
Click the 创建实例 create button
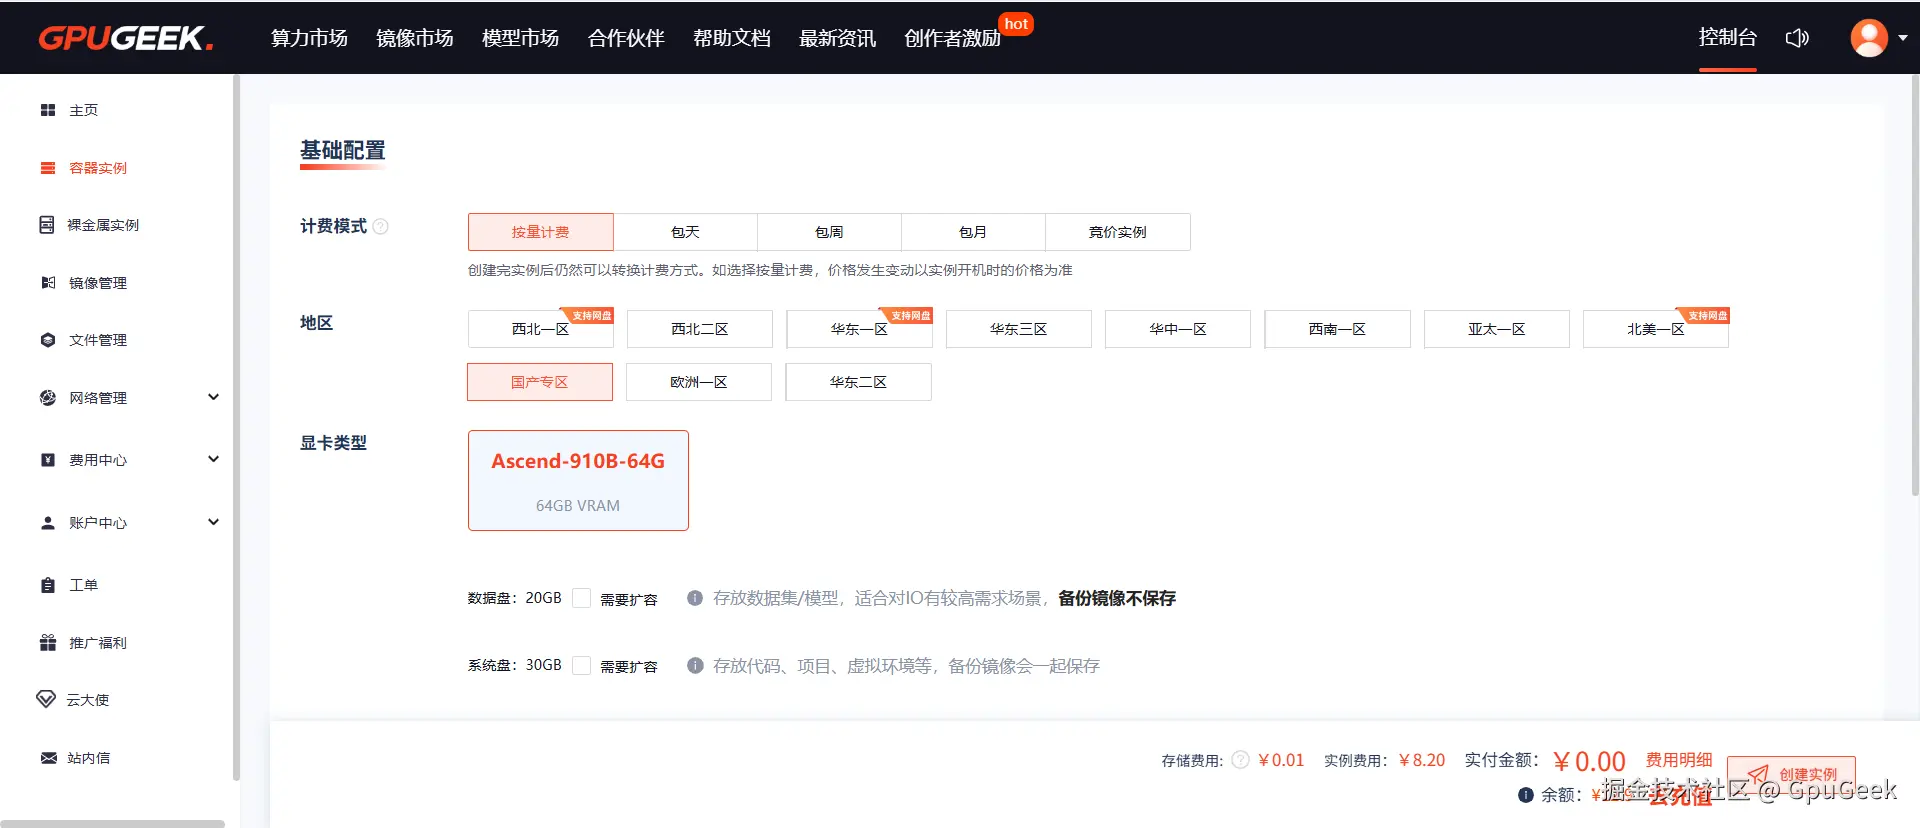coord(1791,775)
